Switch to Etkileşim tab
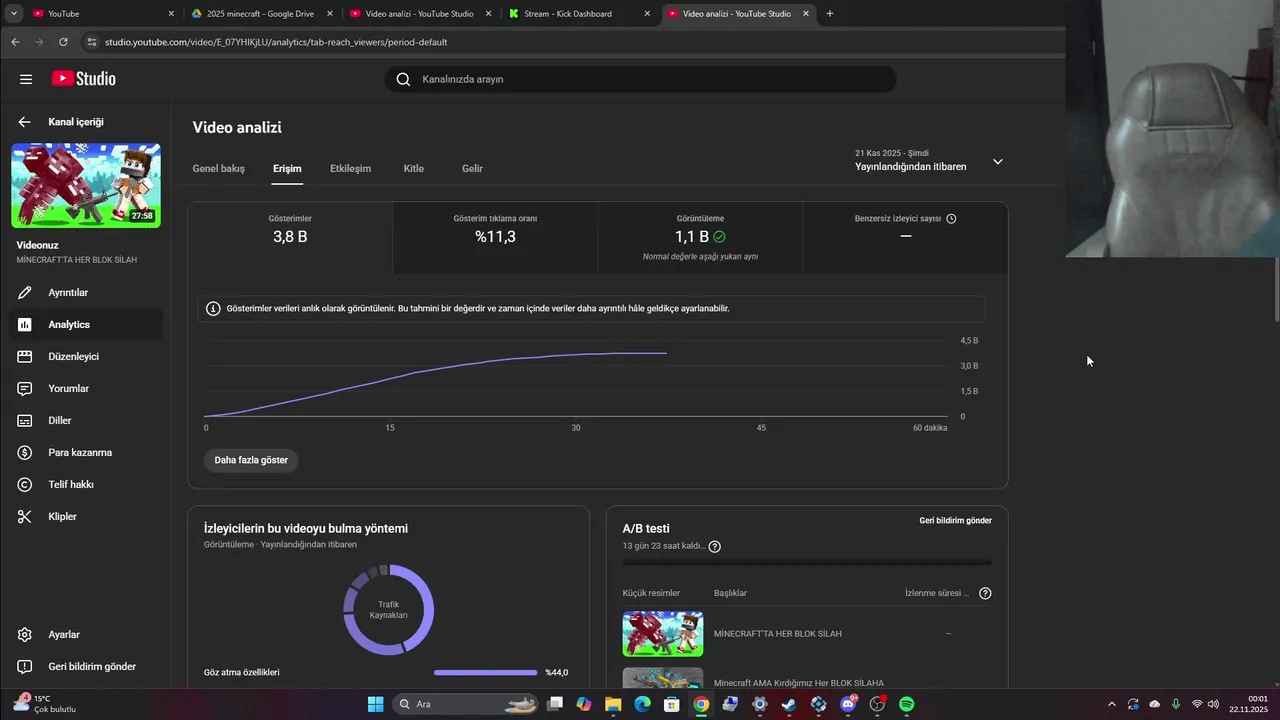 click(350, 169)
